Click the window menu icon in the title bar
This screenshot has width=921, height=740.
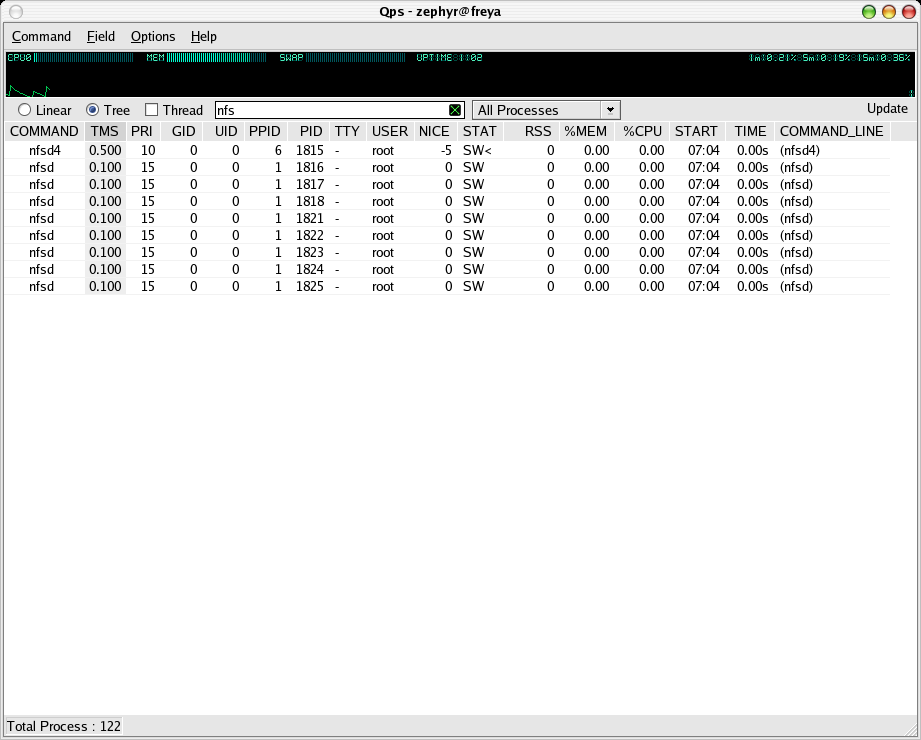[x=16, y=12]
